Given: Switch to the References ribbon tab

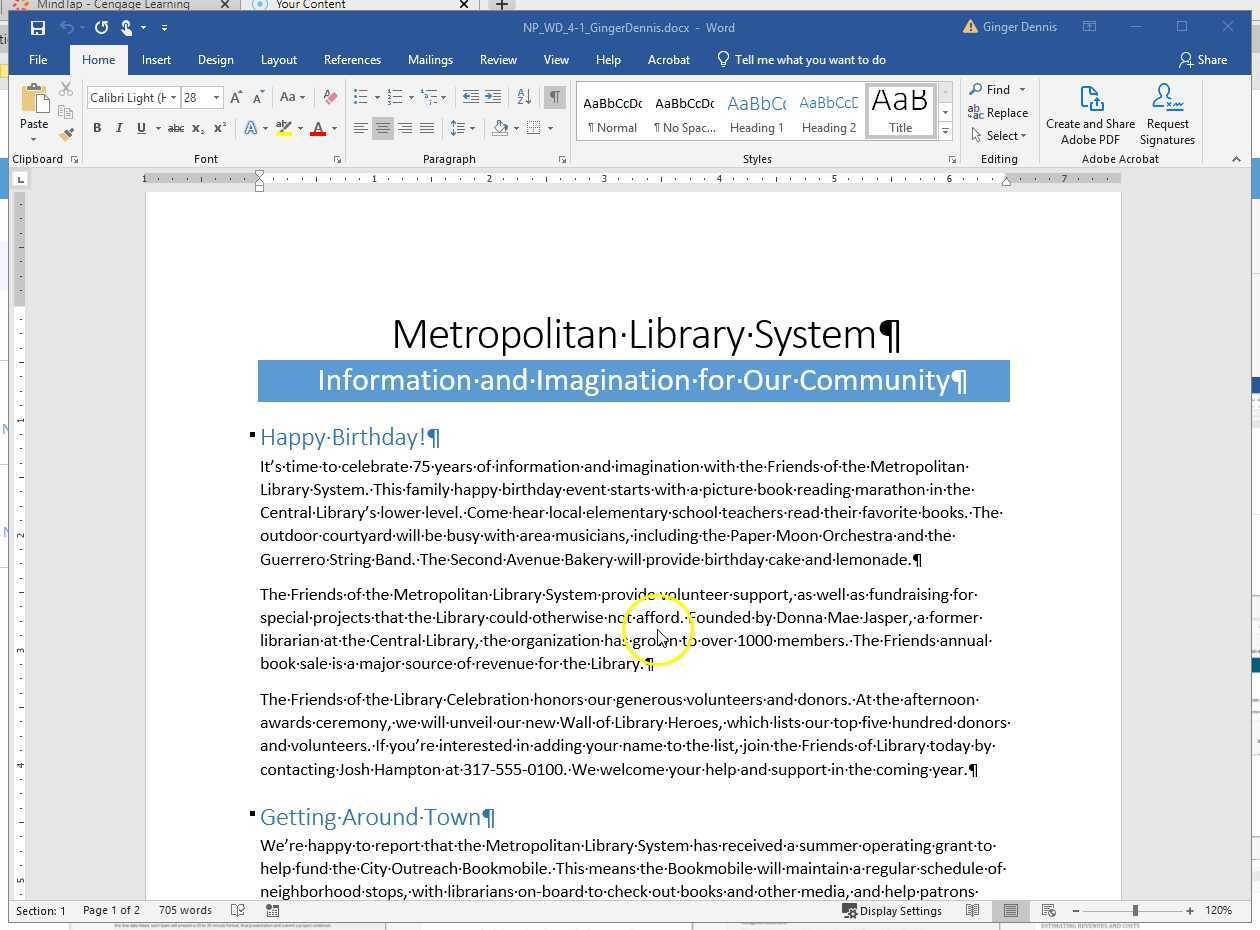Looking at the screenshot, I should pos(352,60).
